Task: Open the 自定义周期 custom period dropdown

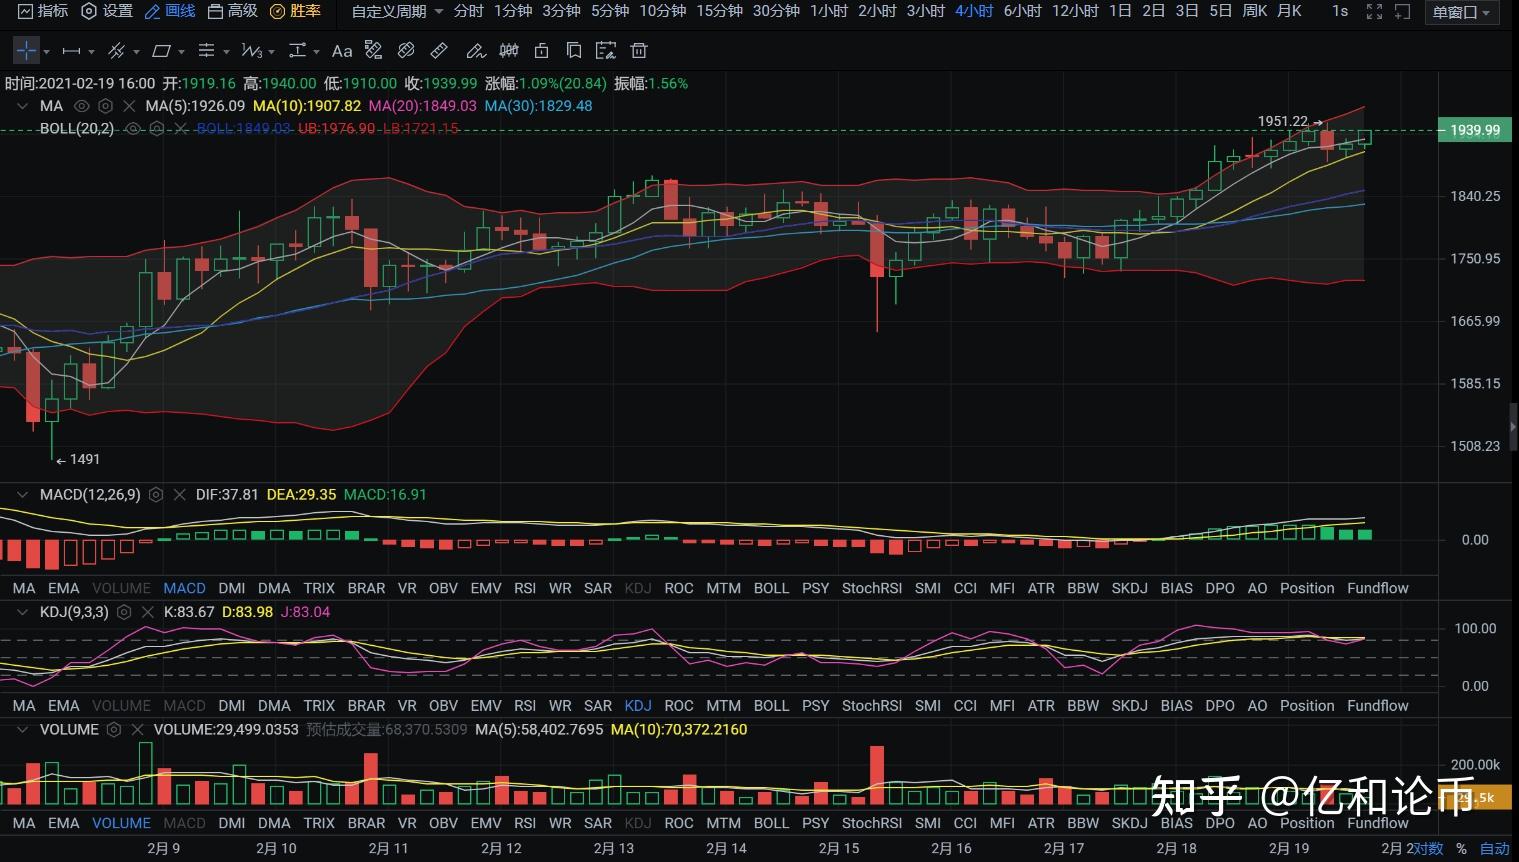Action: click(x=397, y=11)
